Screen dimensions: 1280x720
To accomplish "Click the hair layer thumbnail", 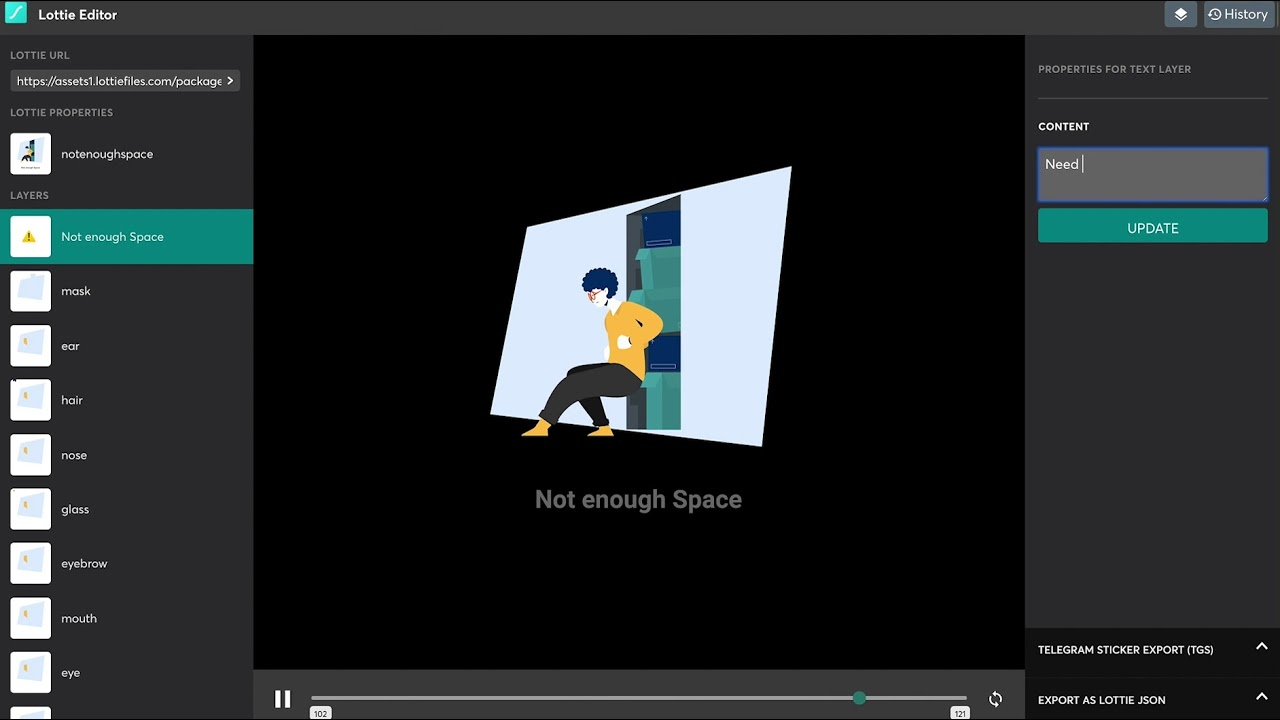I will 30,400.
